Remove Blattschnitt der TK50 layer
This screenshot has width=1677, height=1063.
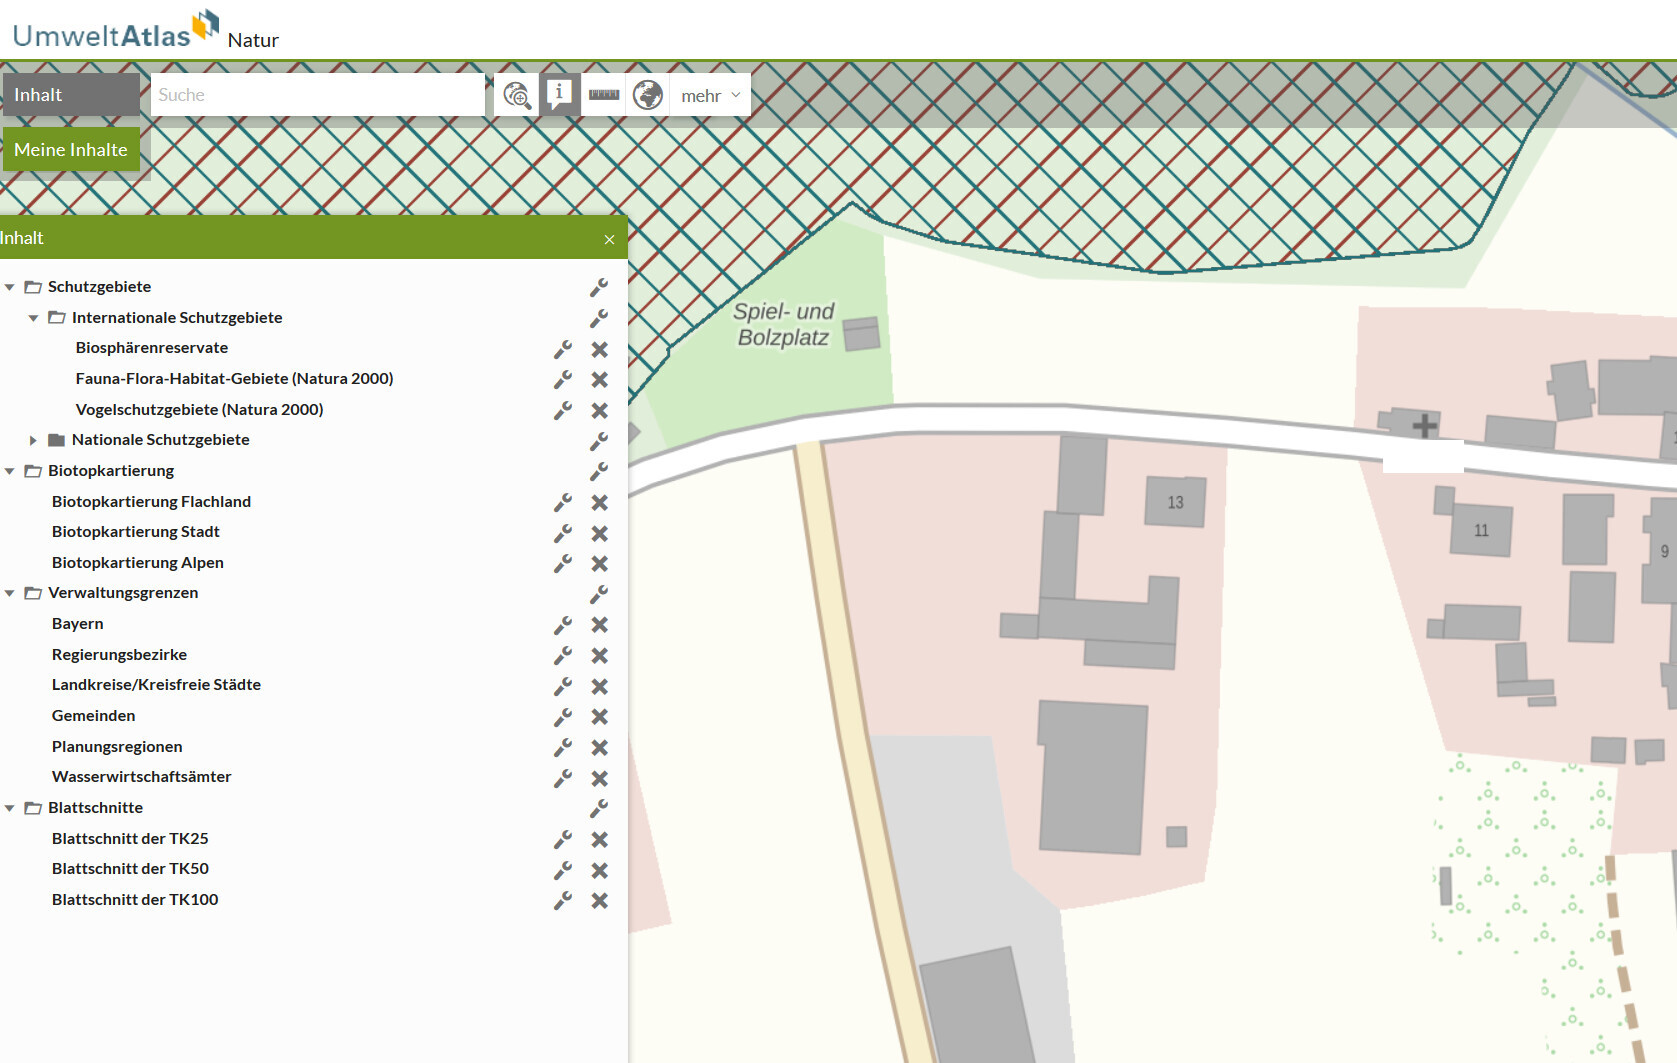(599, 870)
